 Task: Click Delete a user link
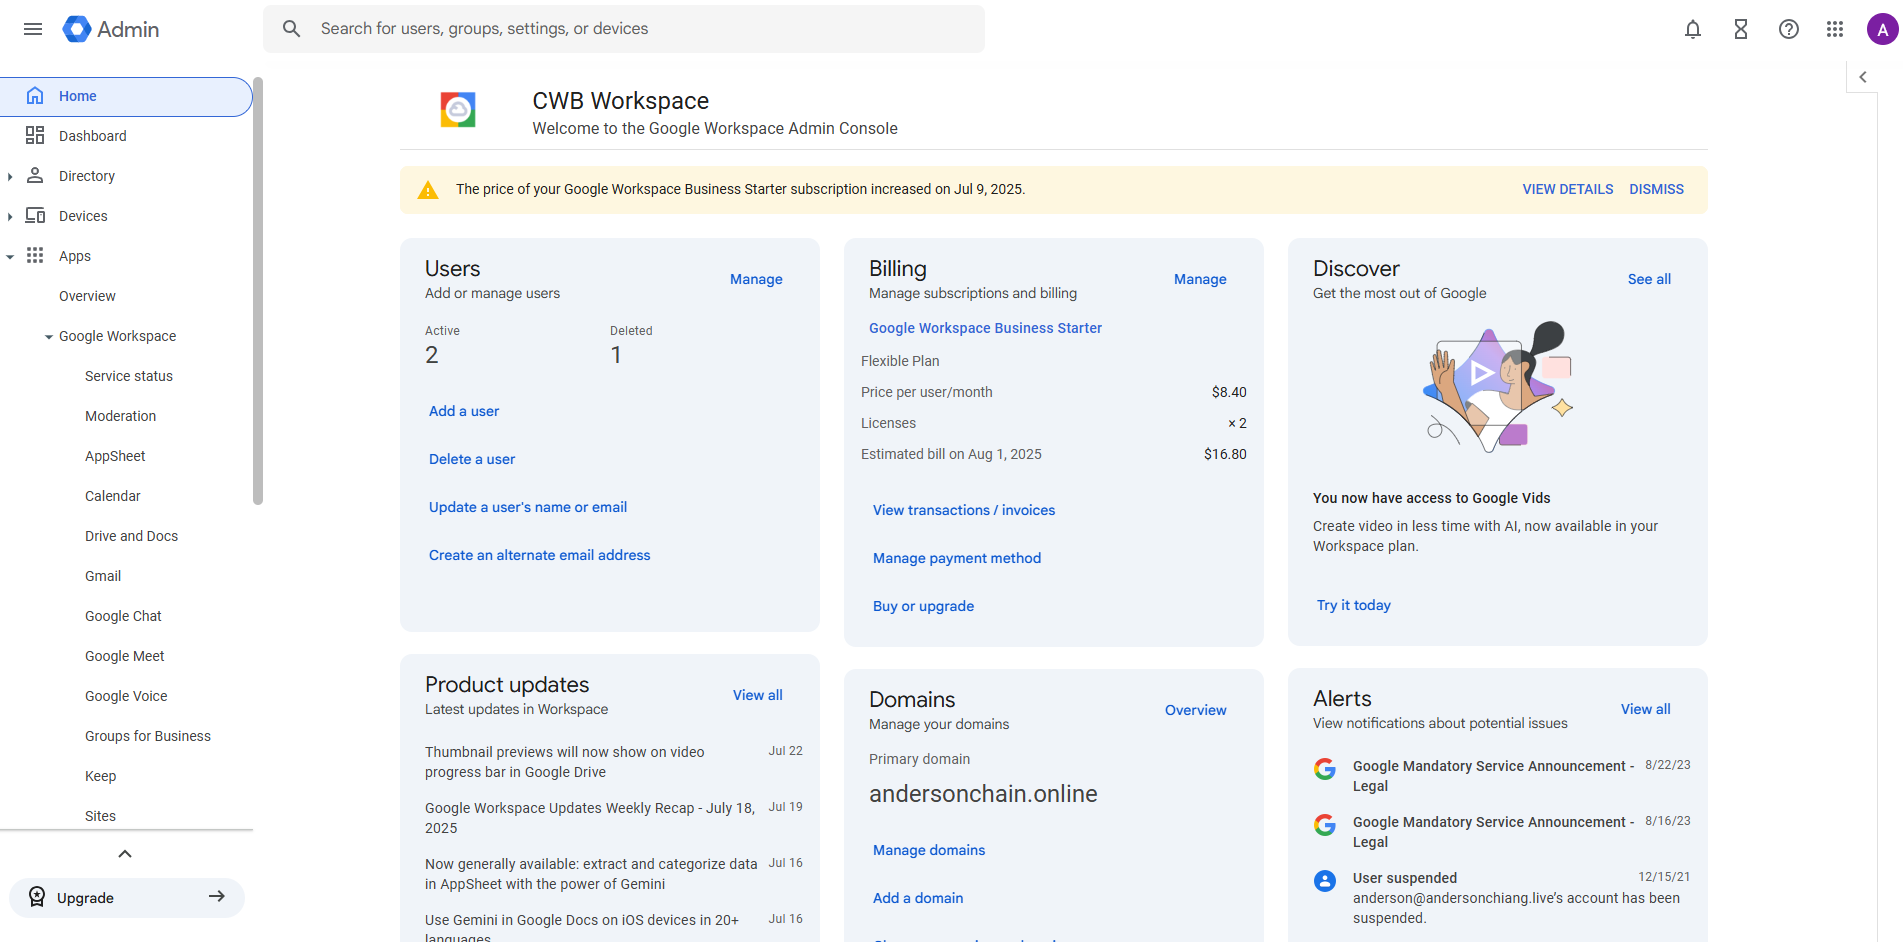pyautogui.click(x=472, y=459)
